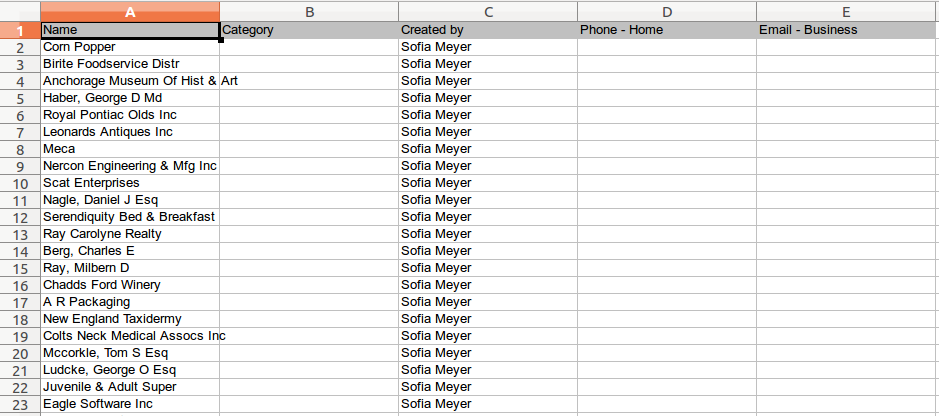Screen dimensions: 939x416
Task: Select the Created by header cell
Action: point(488,30)
